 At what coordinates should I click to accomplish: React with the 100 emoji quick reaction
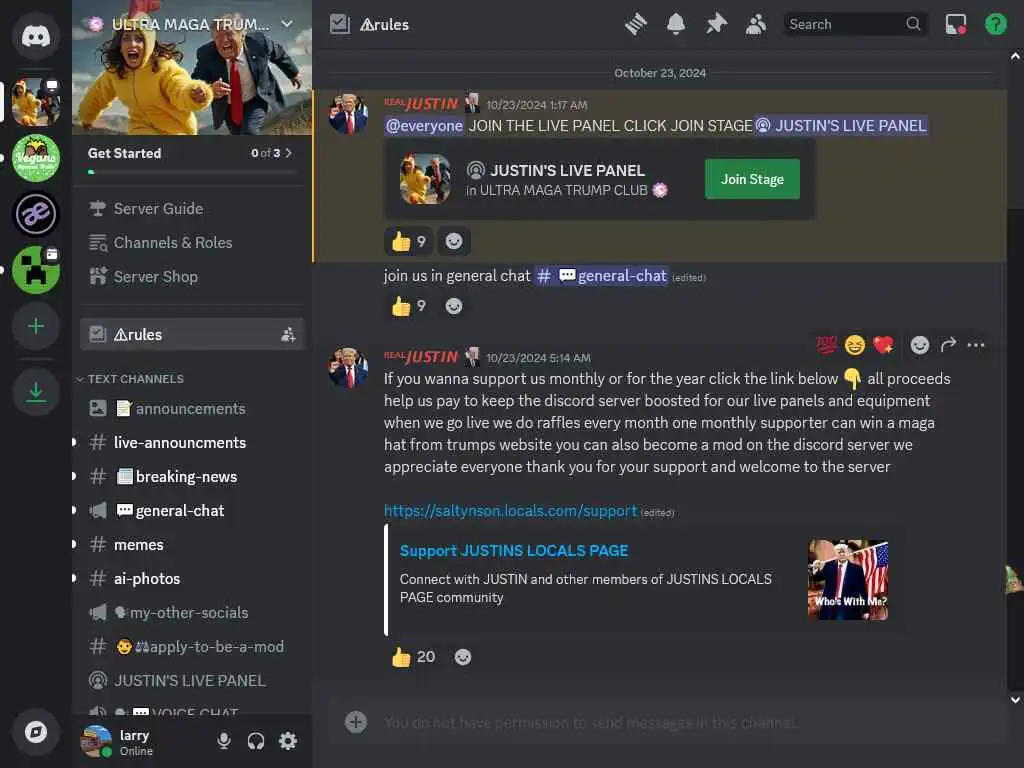pos(826,345)
